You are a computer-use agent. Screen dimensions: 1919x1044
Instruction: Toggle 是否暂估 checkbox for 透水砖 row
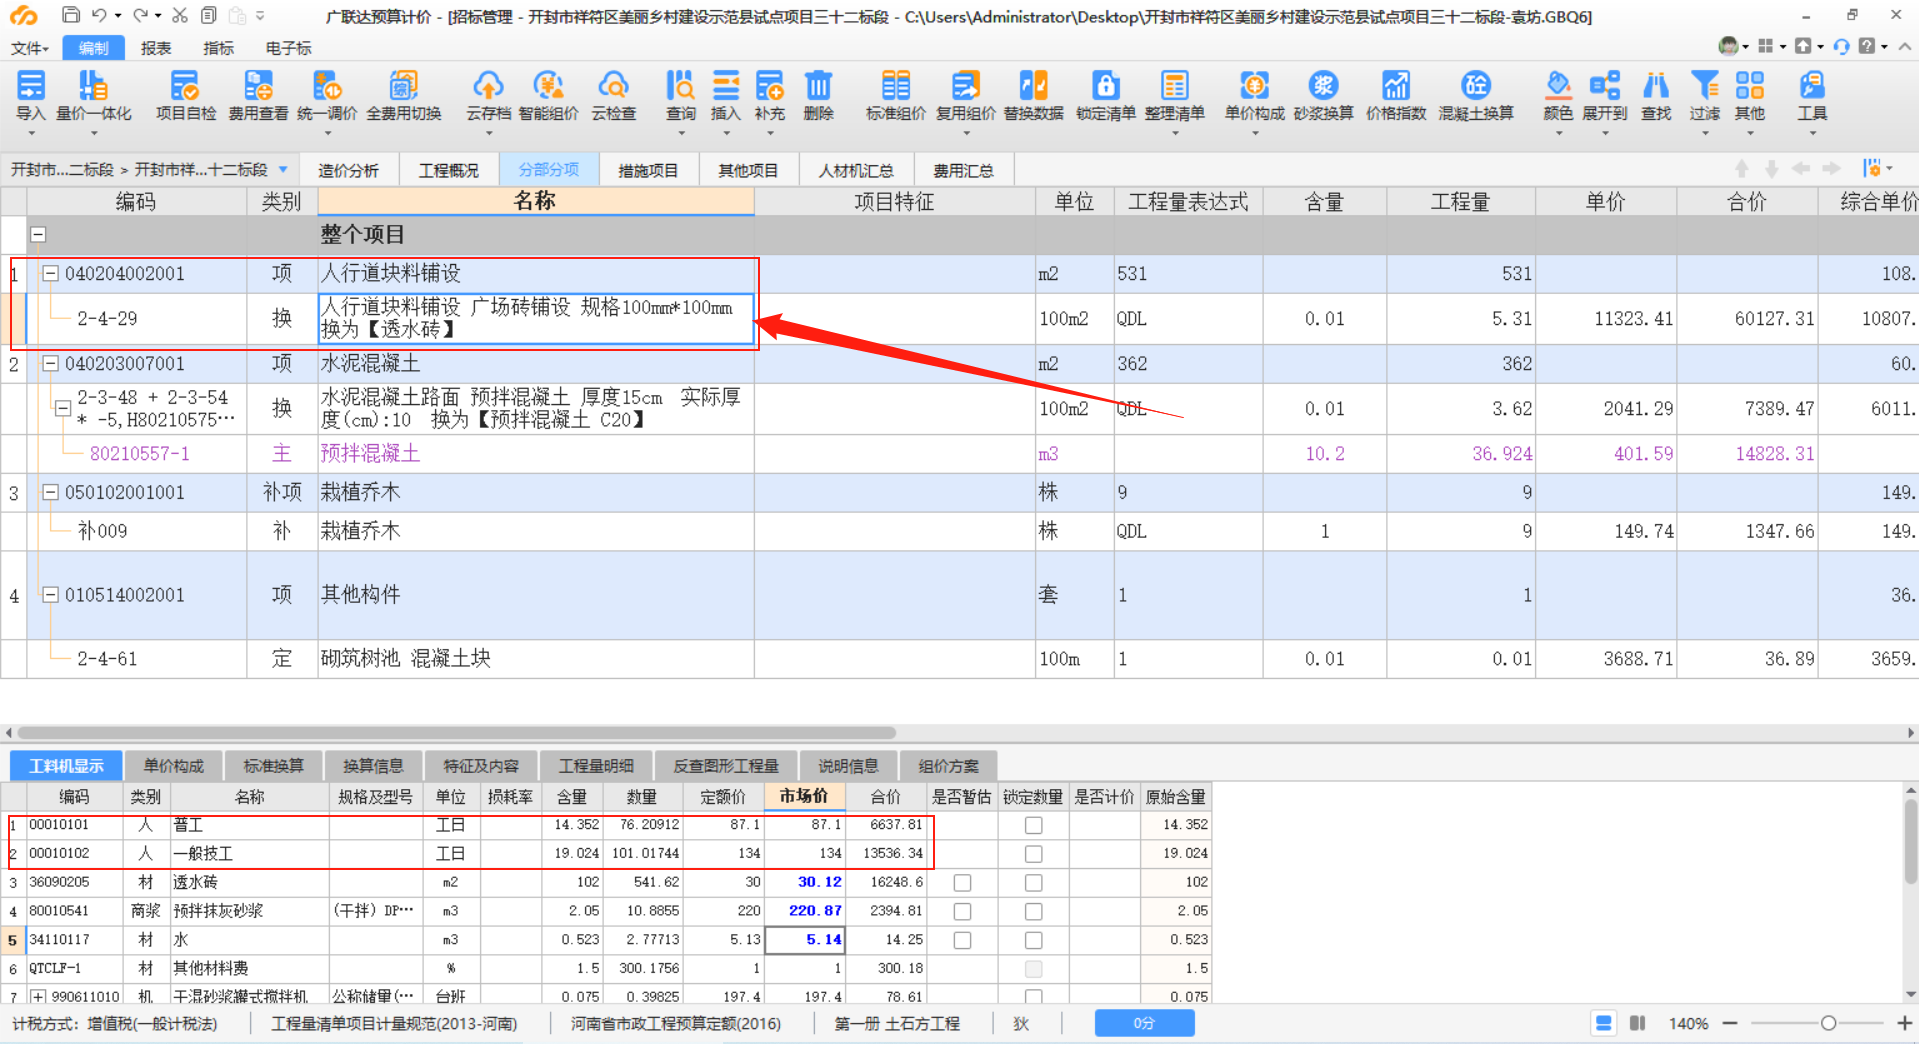click(962, 883)
